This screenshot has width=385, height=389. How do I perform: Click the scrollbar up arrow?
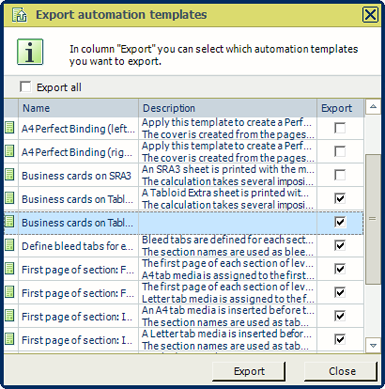tap(373, 107)
